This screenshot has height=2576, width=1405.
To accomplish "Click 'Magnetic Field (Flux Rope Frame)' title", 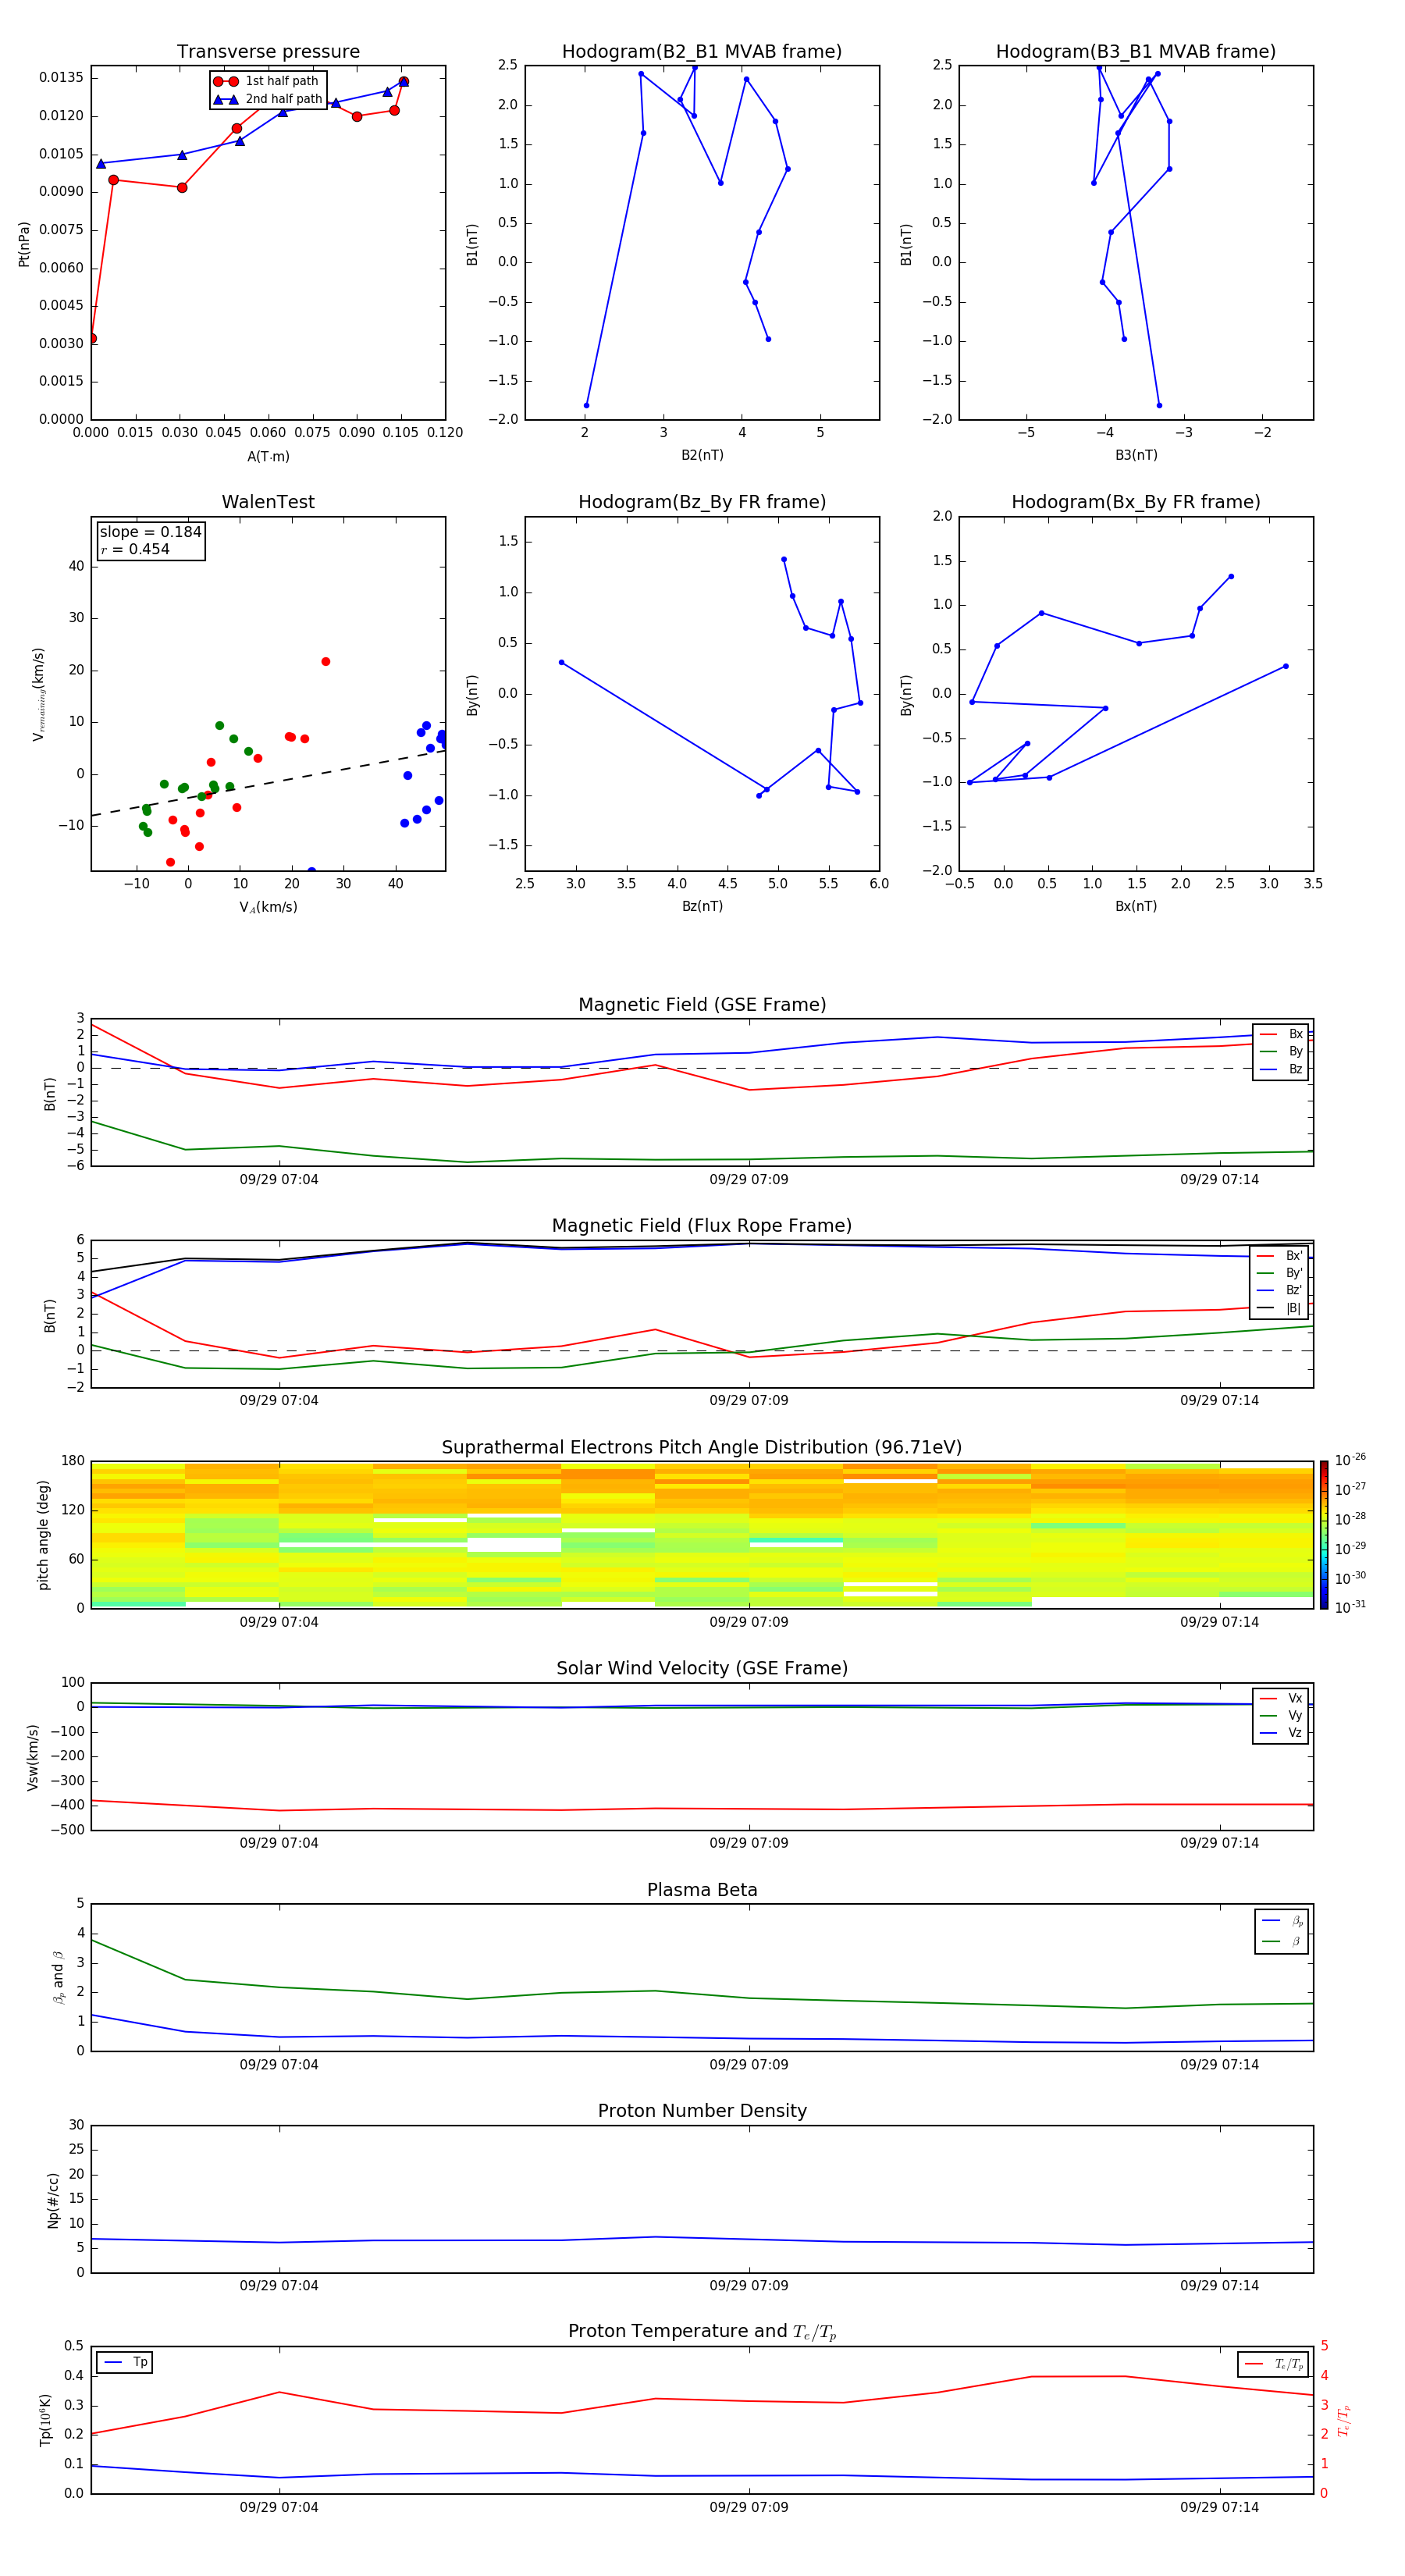I will coord(702,1226).
